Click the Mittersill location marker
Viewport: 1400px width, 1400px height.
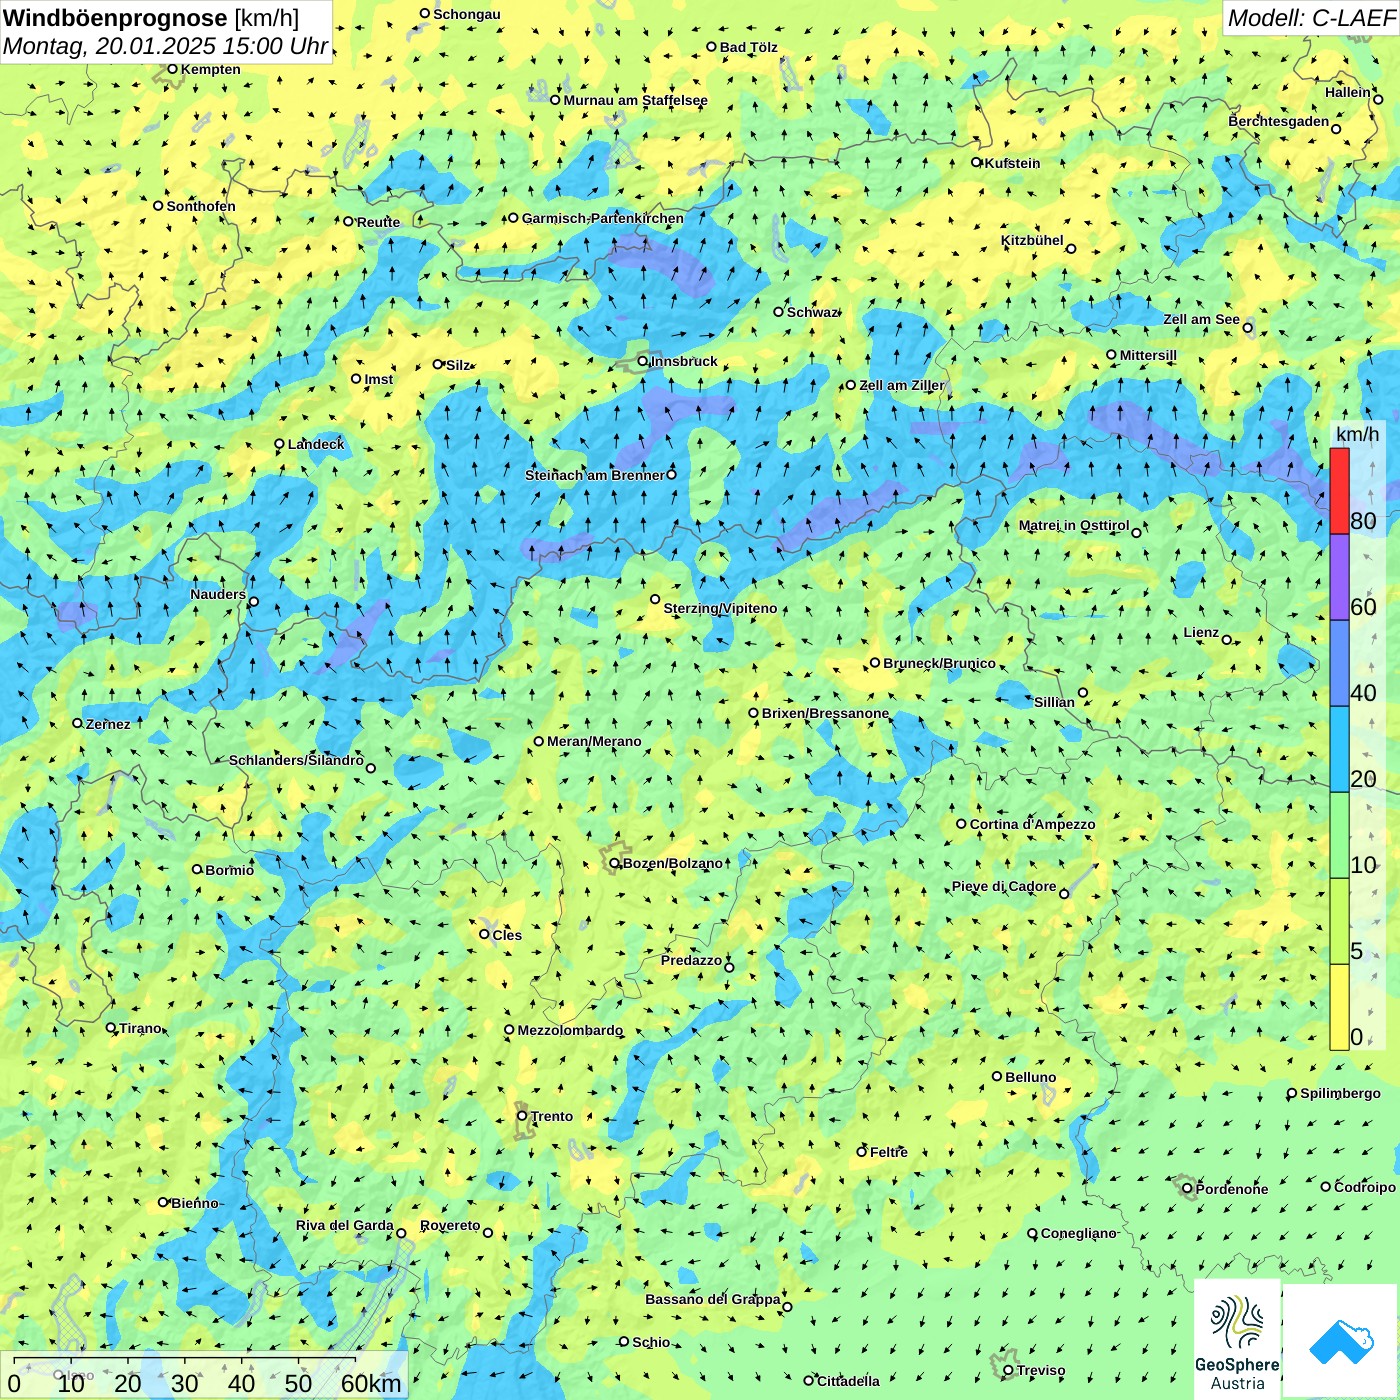click(x=1111, y=354)
